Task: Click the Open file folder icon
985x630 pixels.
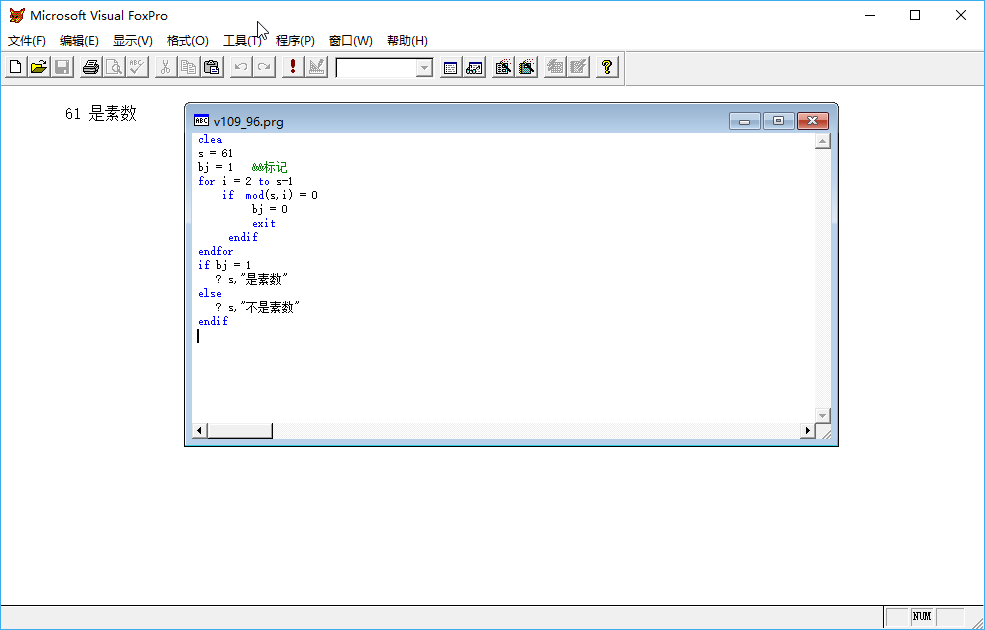Action: click(x=39, y=67)
